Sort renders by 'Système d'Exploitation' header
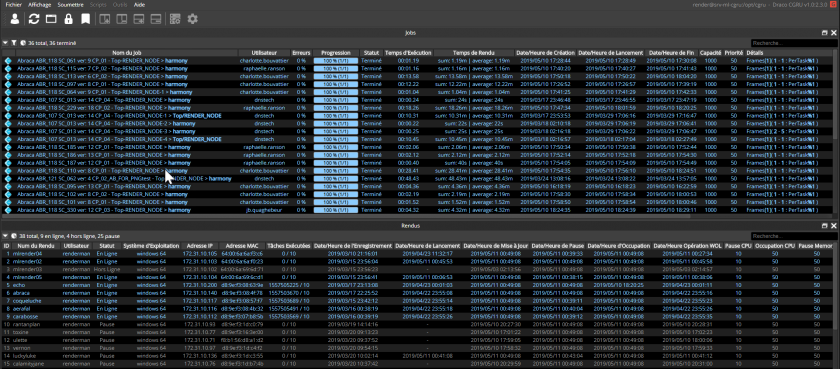The height and width of the screenshot is (369, 840). (x=151, y=246)
